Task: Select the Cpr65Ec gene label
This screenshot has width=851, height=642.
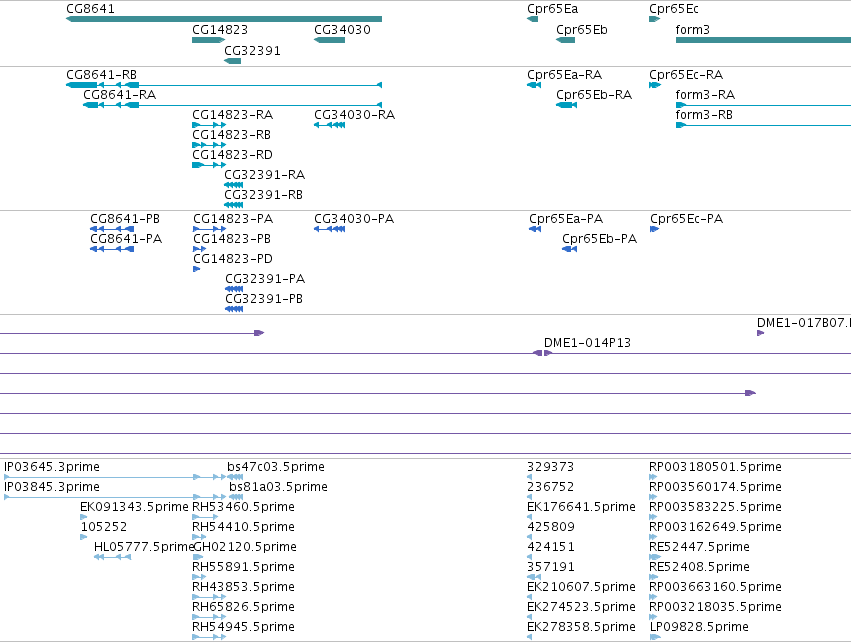Action: [674, 9]
